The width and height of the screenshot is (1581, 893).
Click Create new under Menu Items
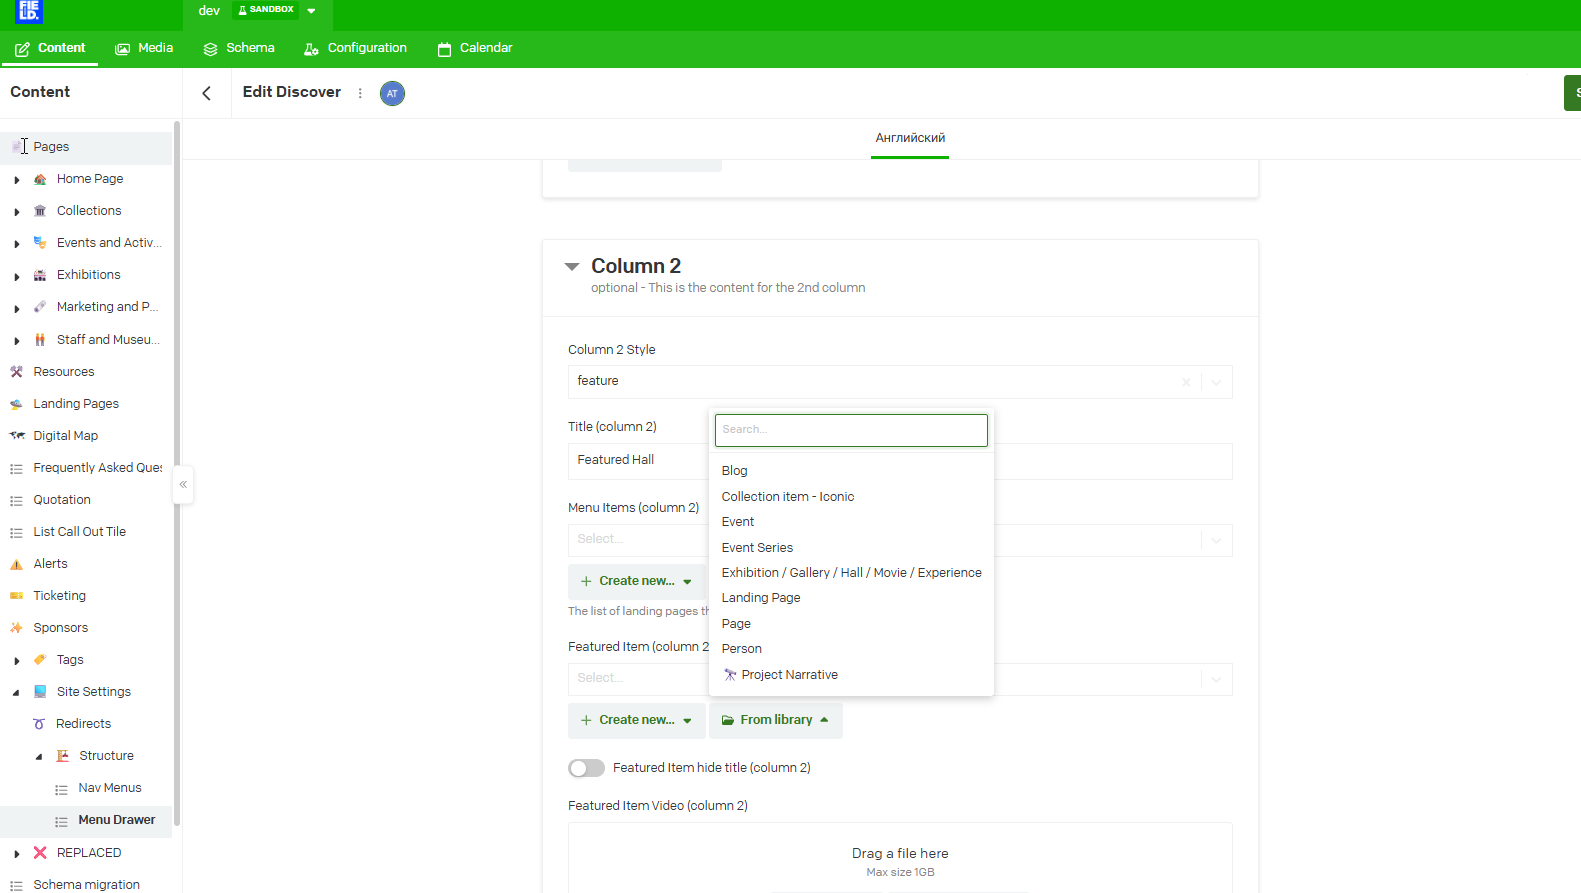click(637, 581)
